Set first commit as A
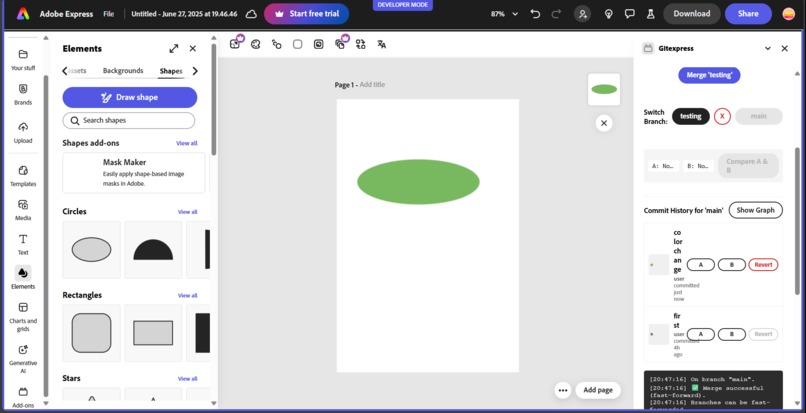Viewport: 806px width, 413px height. [x=700, y=334]
